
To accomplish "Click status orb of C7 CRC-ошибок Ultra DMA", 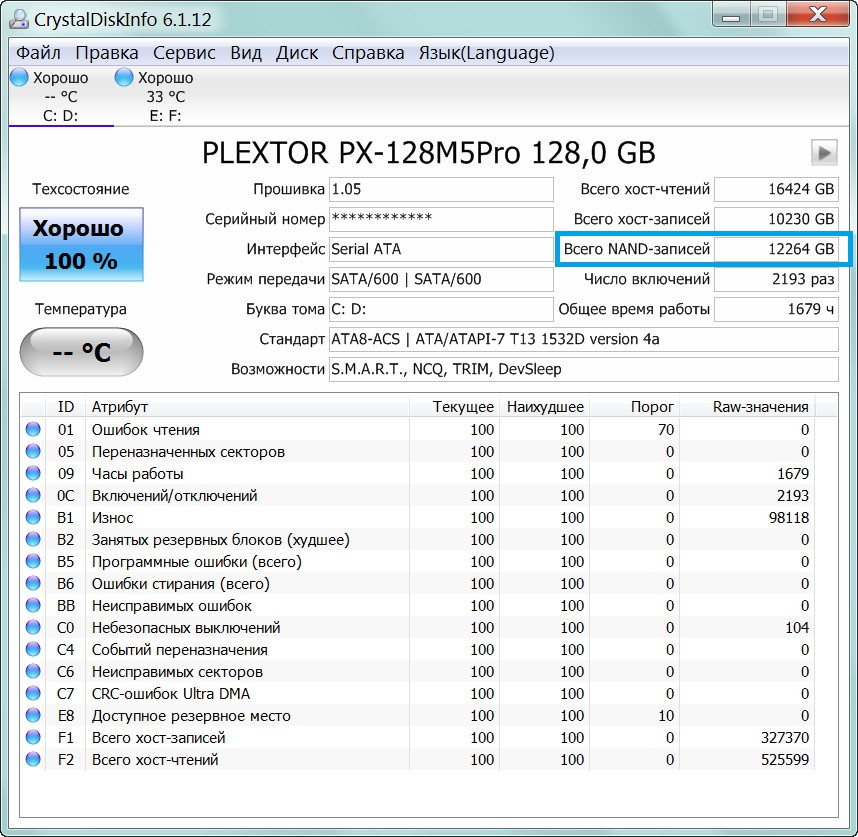I will point(33,694).
